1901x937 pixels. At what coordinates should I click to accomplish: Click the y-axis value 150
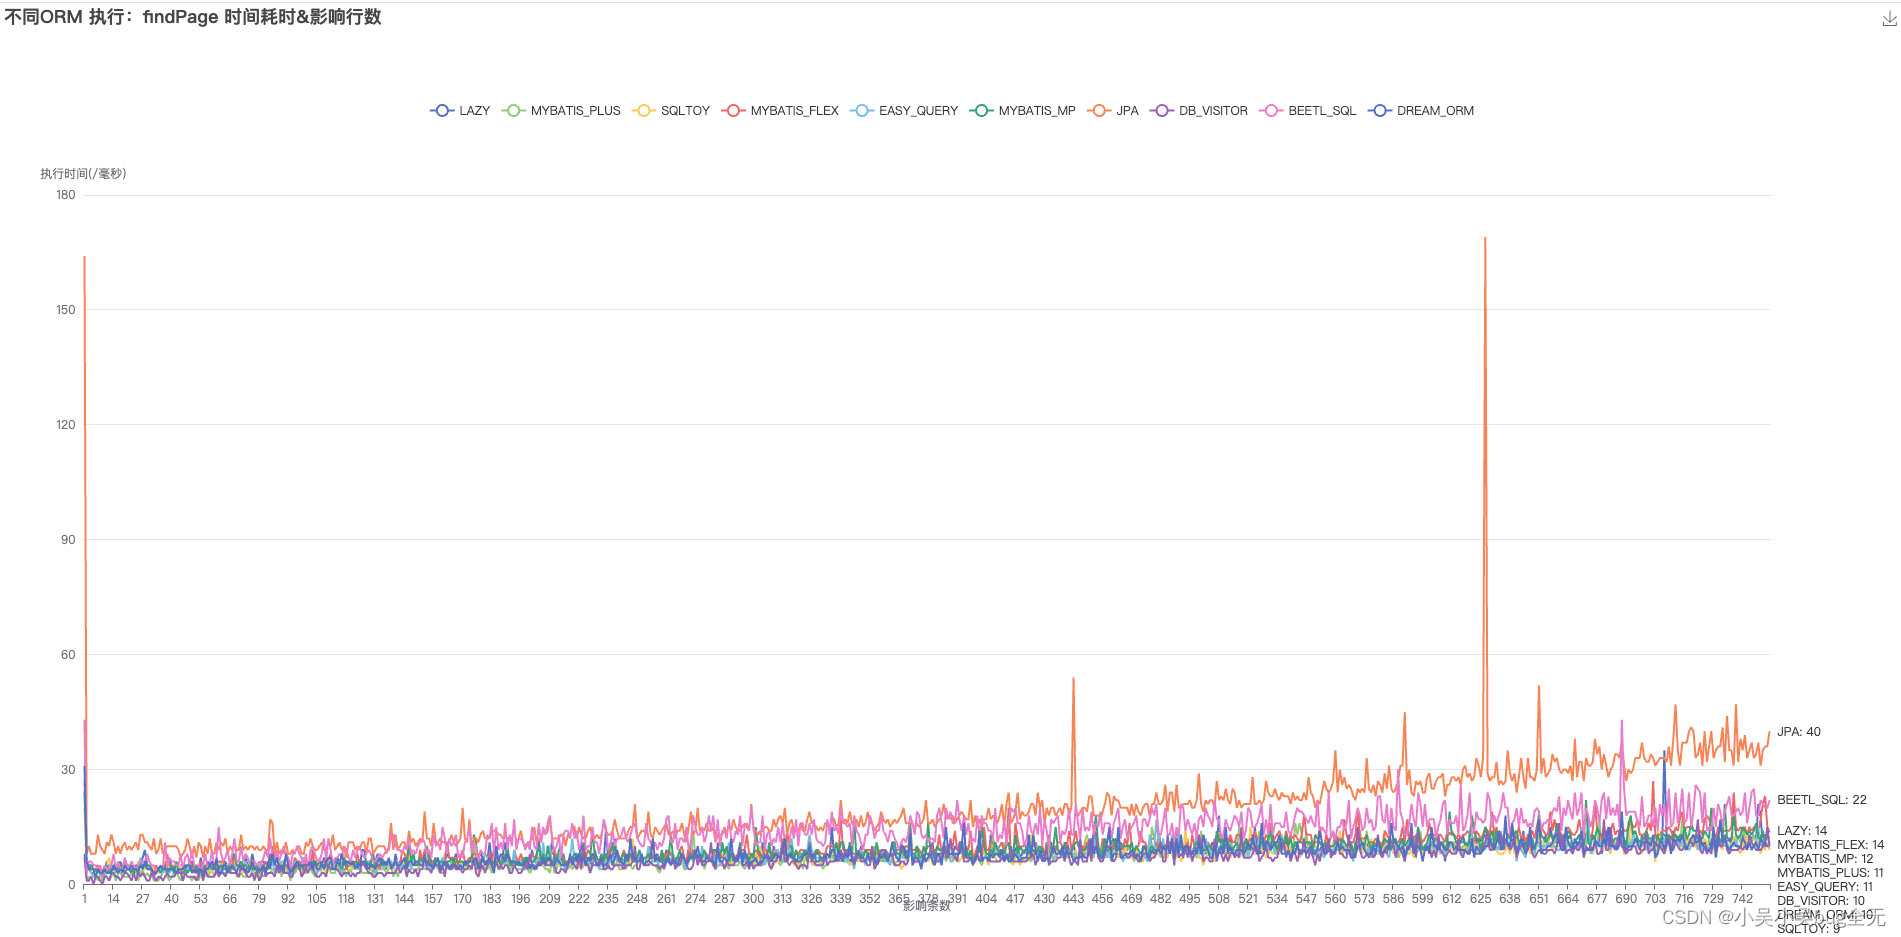click(66, 310)
